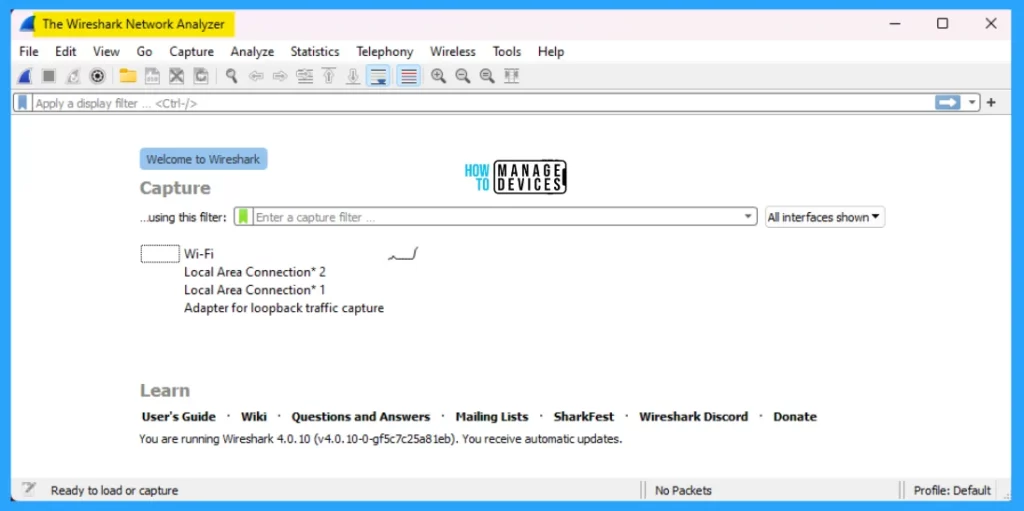Click the expert information icon in status bar
This screenshot has width=1024, height=511.
point(28,489)
